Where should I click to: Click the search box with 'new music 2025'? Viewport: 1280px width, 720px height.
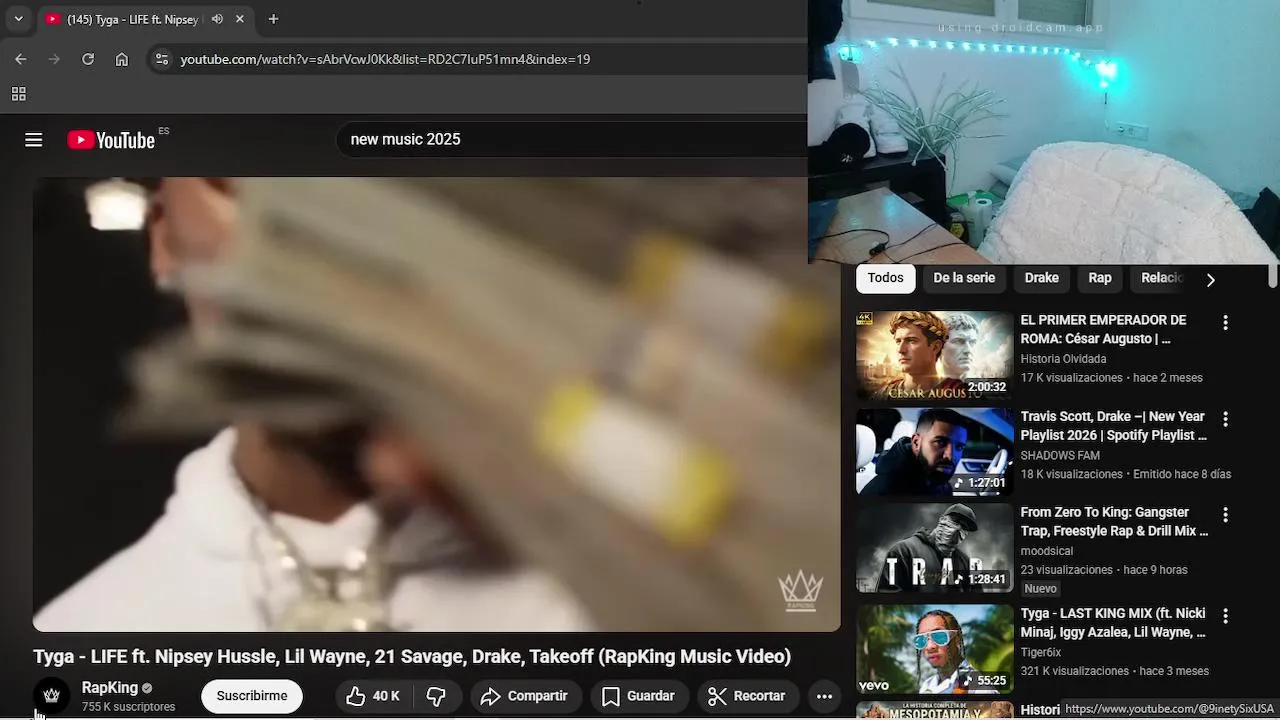(571, 139)
